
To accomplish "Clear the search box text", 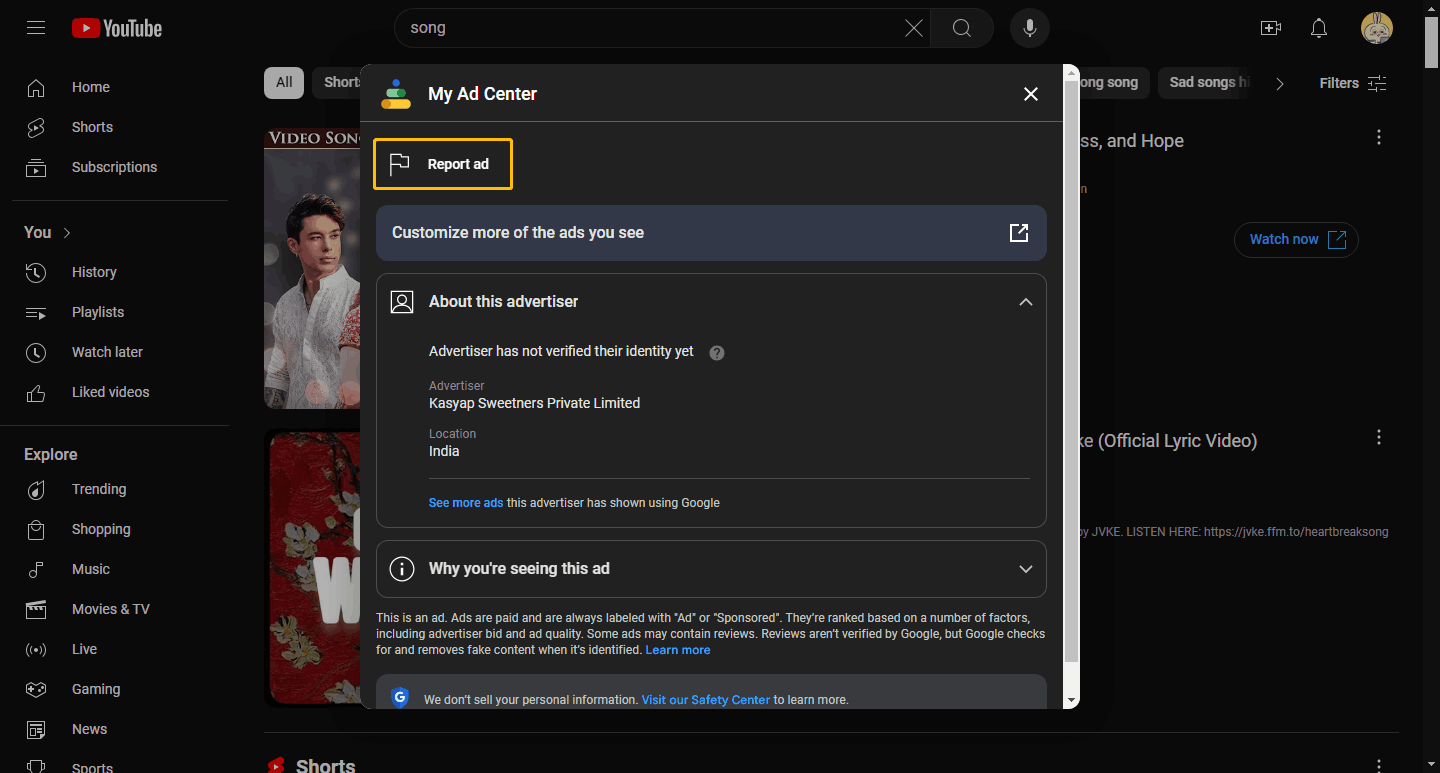I will coord(913,28).
